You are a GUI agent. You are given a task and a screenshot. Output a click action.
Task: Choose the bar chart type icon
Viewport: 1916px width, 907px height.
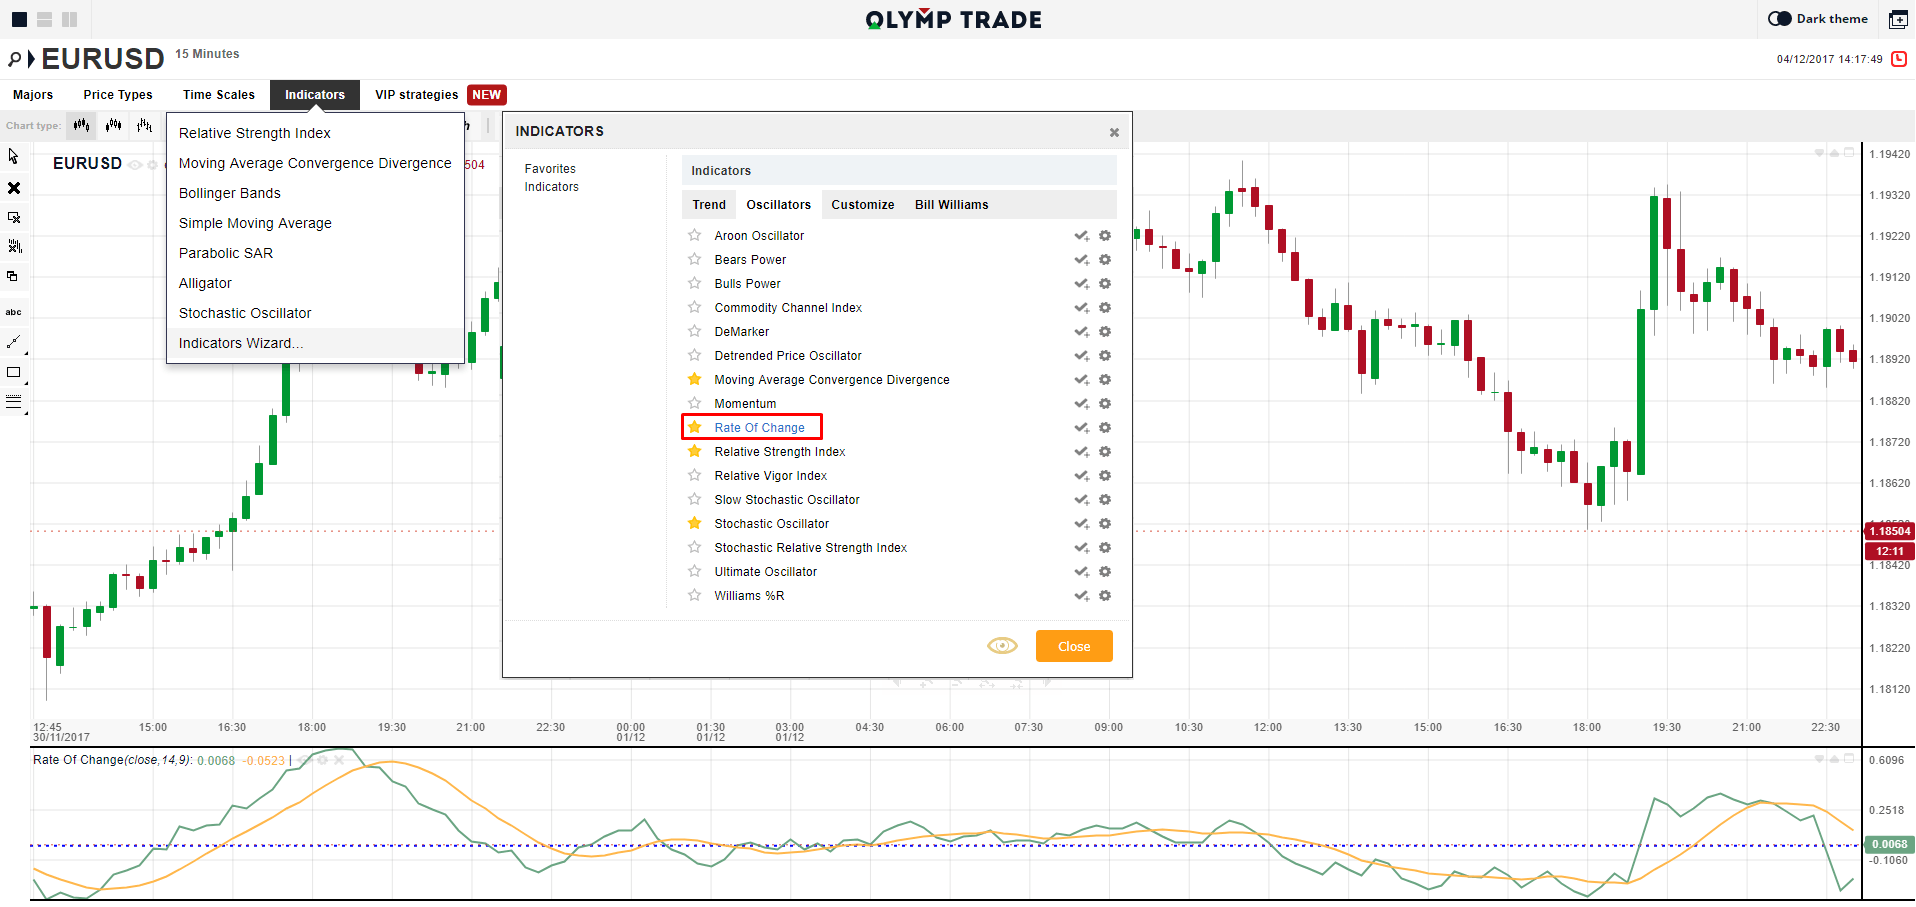tap(145, 125)
